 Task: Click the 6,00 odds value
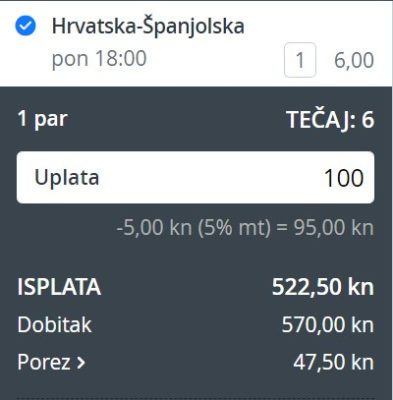[x=354, y=61]
